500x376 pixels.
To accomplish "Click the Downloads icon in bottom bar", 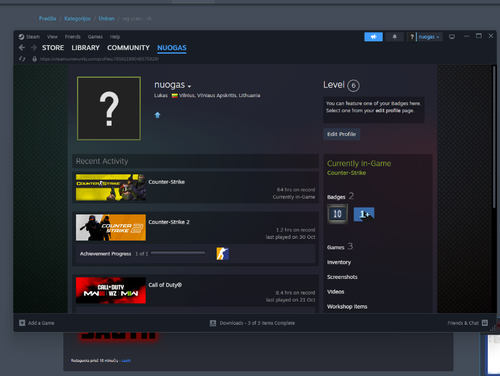I will point(213,323).
